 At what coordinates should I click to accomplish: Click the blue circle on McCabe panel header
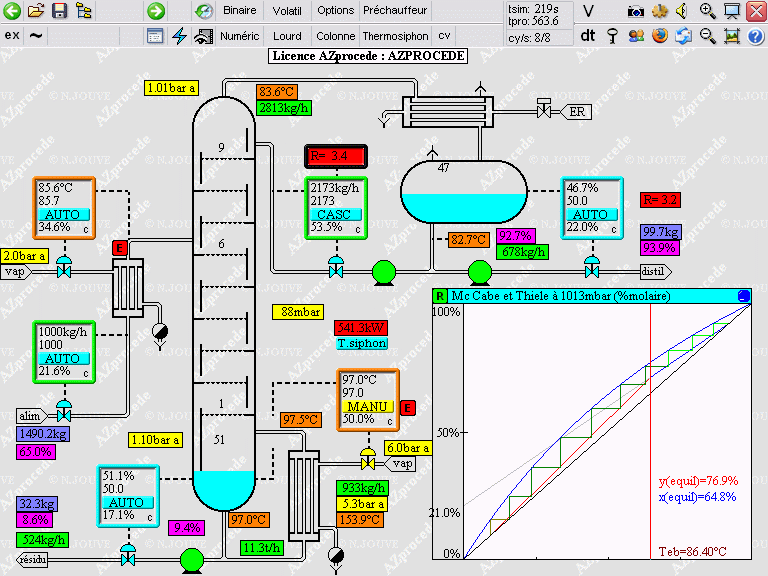(x=743, y=296)
